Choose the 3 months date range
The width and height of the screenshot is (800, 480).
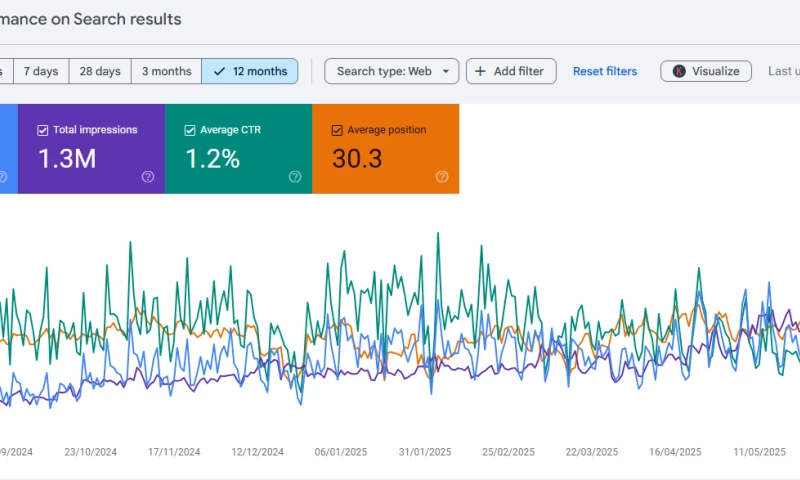click(x=166, y=71)
